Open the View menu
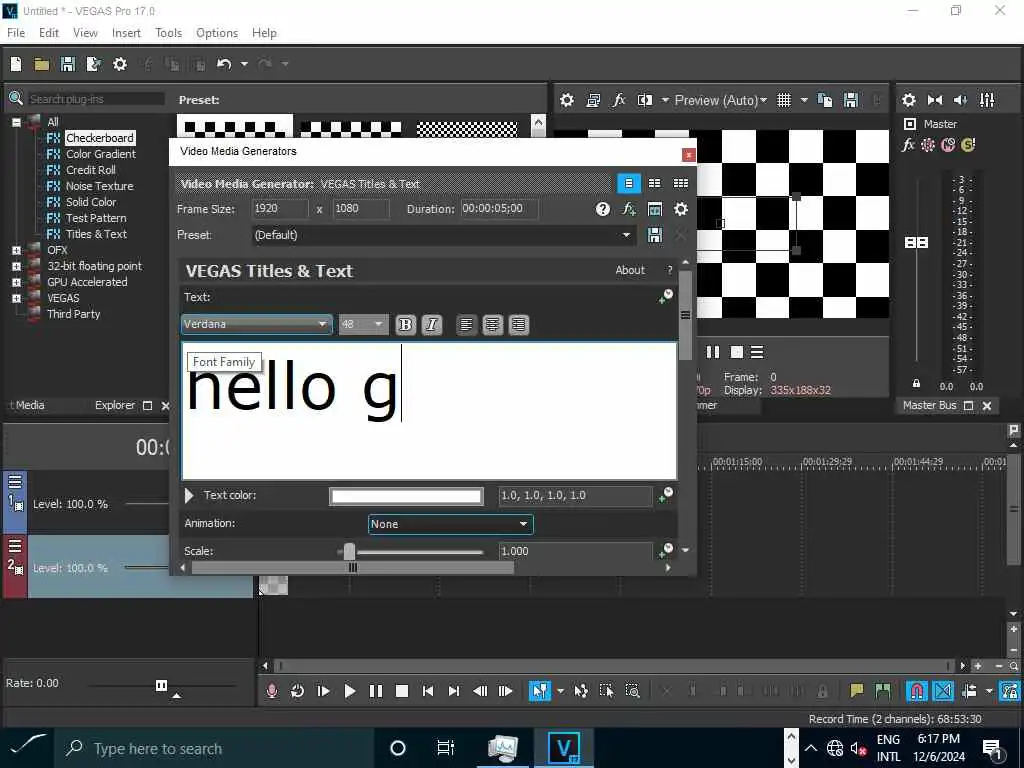The width and height of the screenshot is (1024, 768). click(85, 33)
